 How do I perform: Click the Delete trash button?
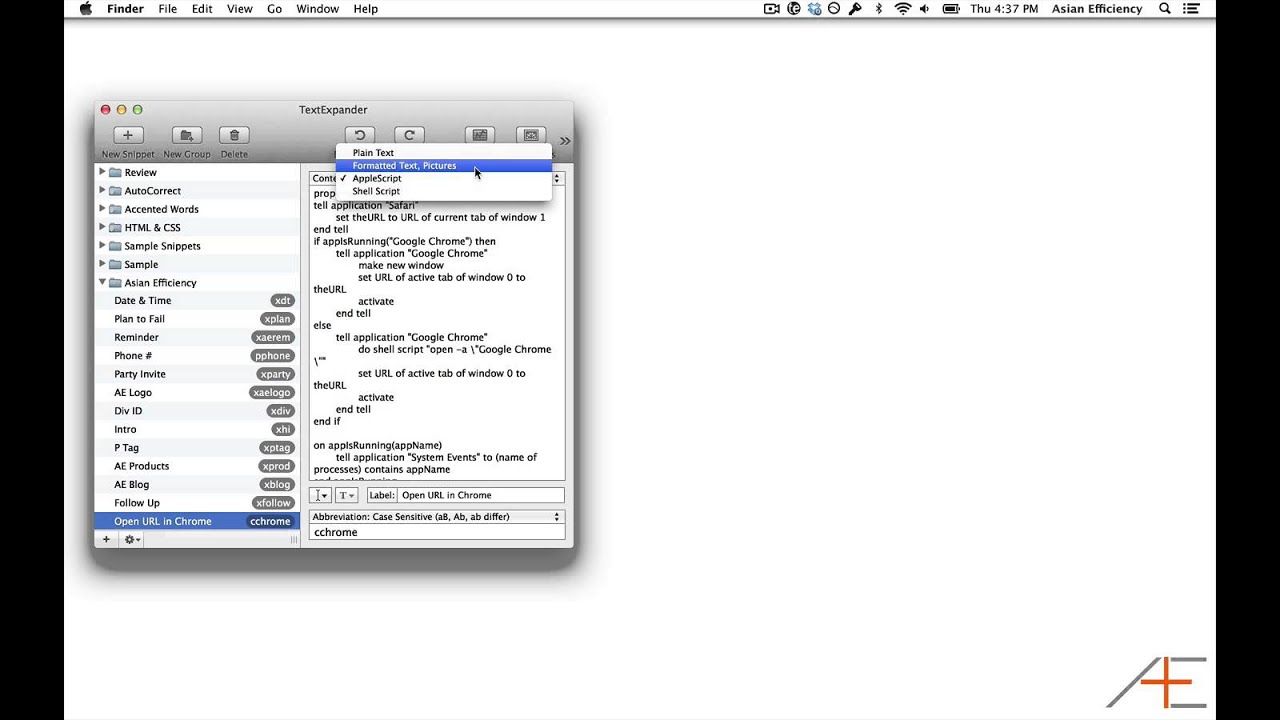tap(234, 135)
